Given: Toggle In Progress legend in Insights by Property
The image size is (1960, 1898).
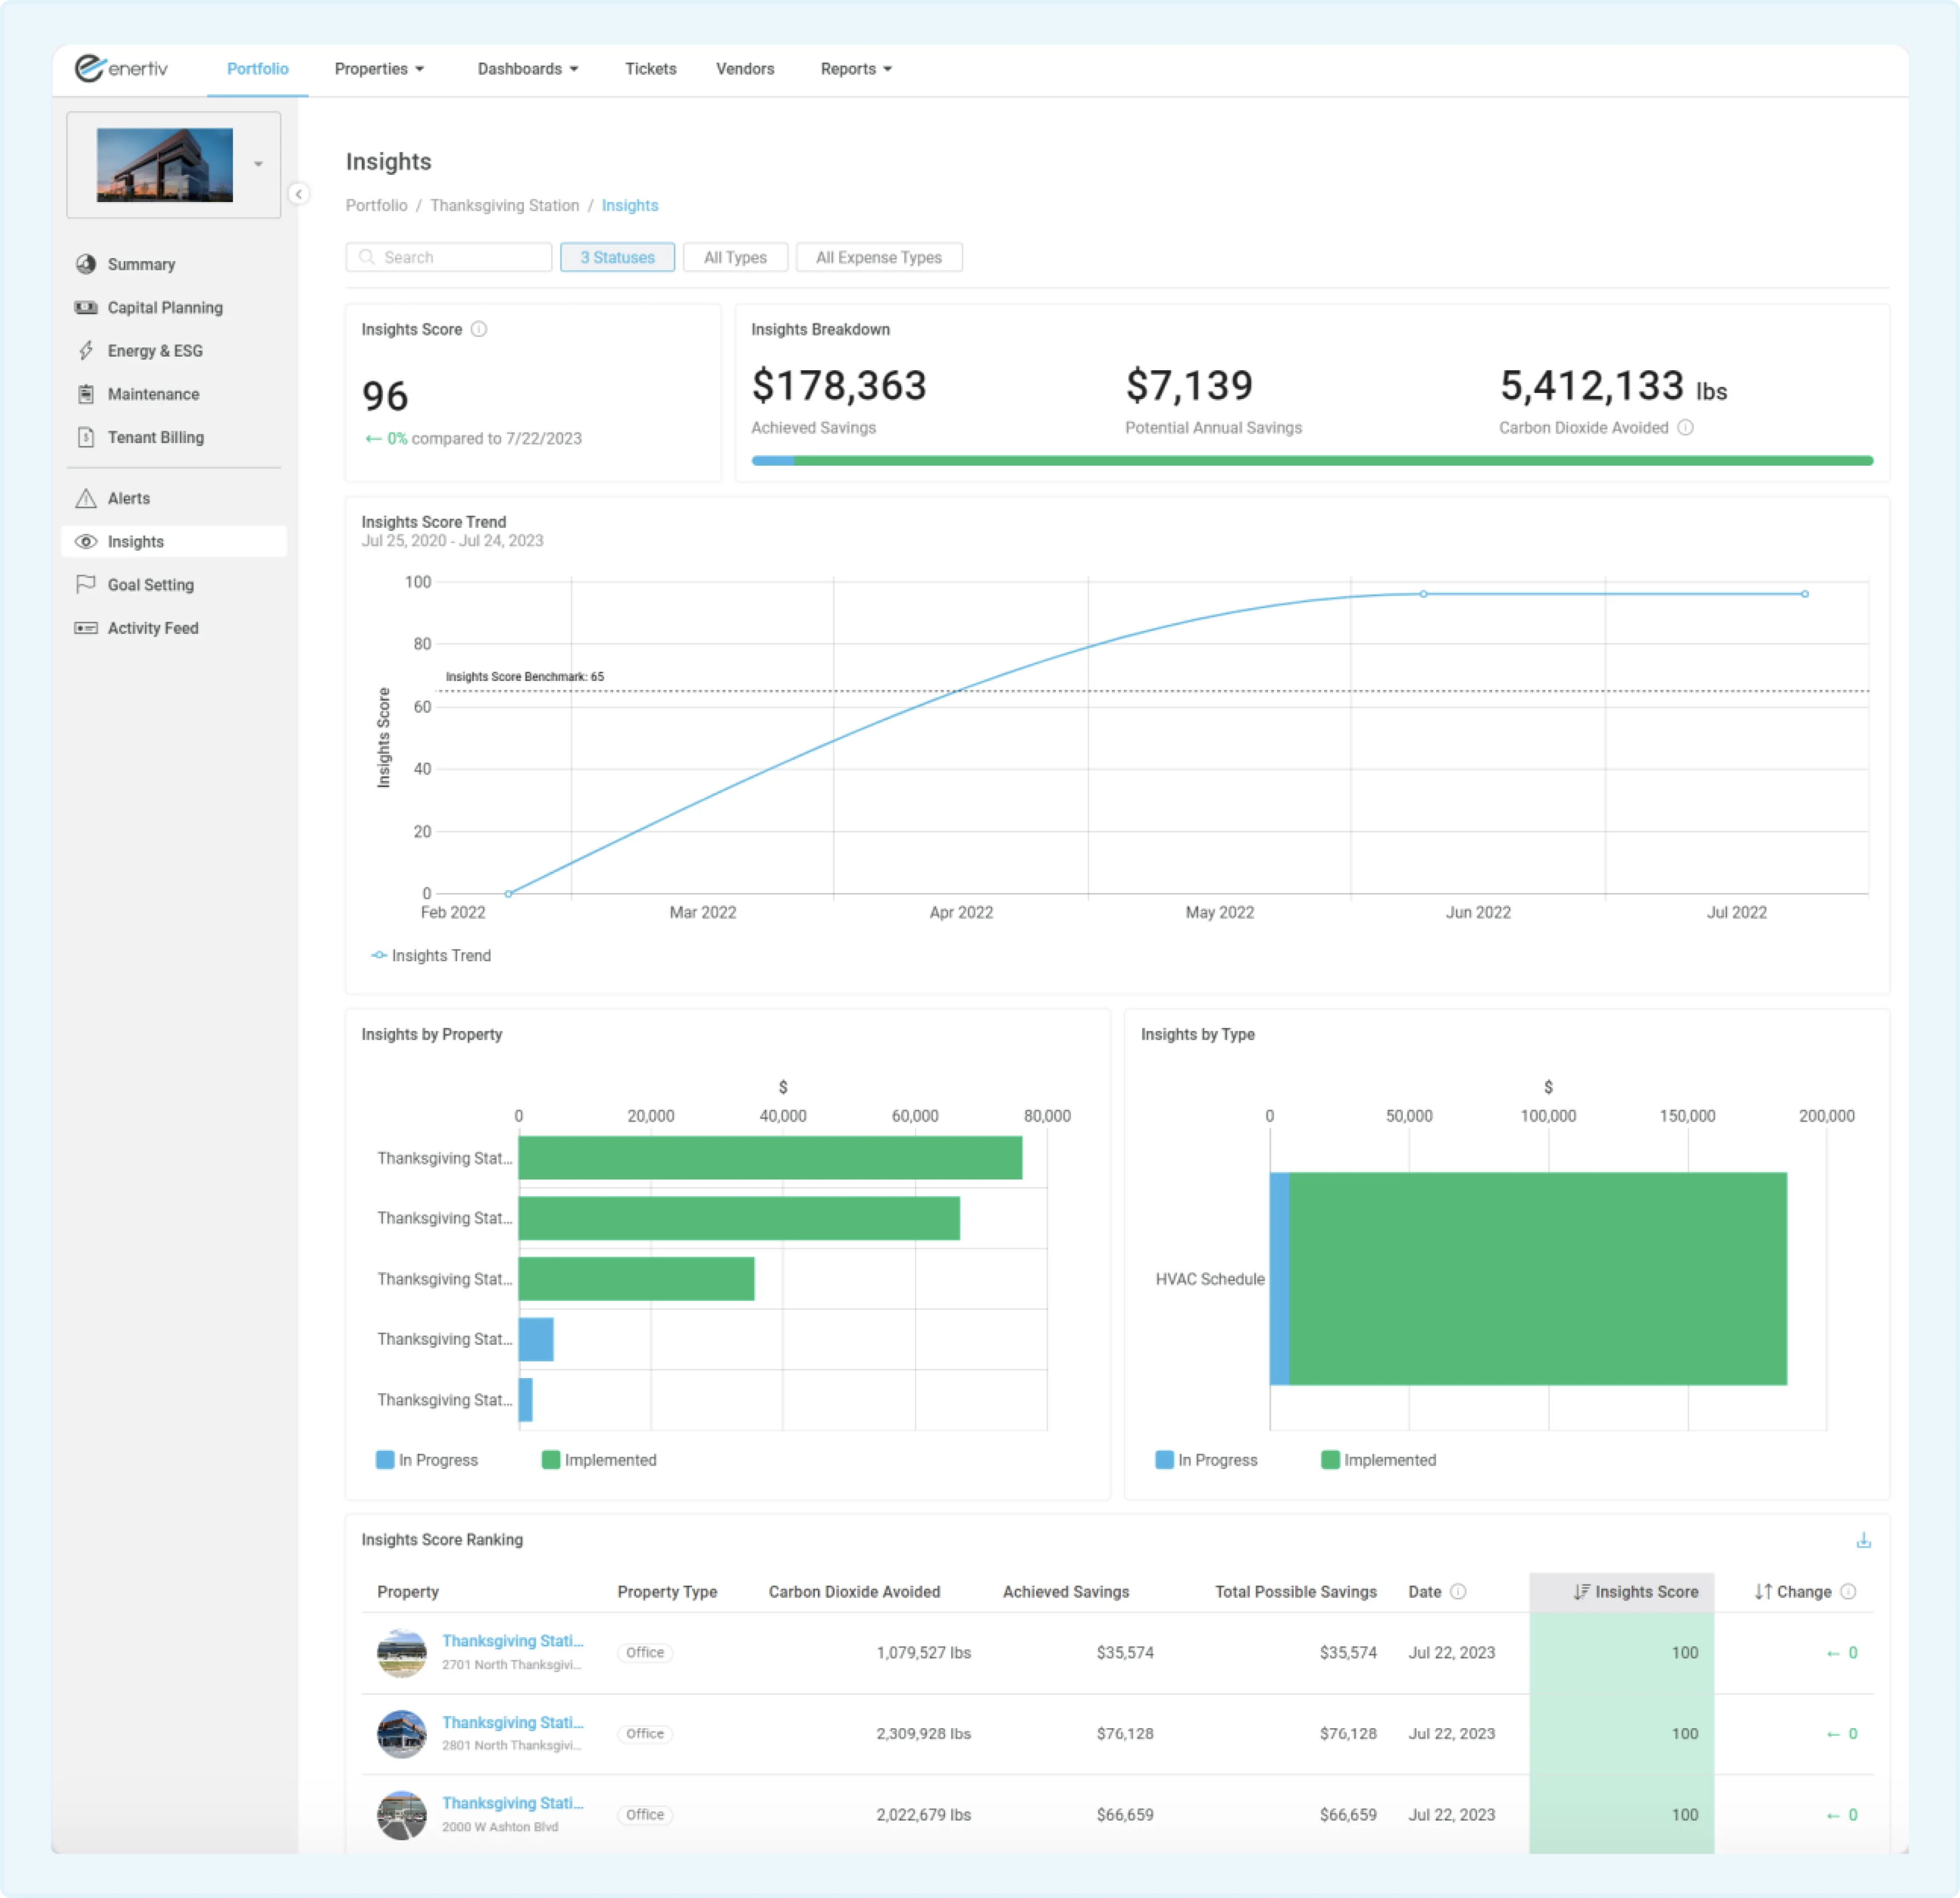Looking at the screenshot, I should (427, 1460).
